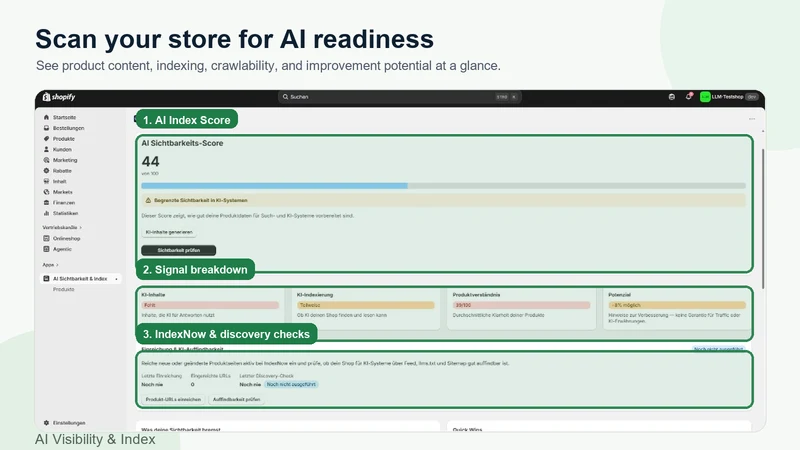Click the page vertical scrollbar
Screen dimensions: 800x450
(763, 219)
